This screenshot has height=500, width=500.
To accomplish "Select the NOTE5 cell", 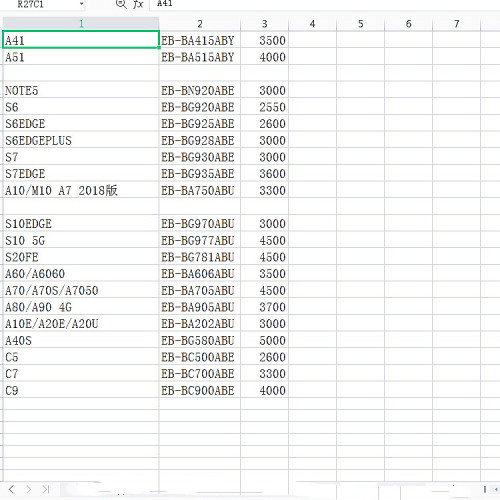I will (81, 90).
